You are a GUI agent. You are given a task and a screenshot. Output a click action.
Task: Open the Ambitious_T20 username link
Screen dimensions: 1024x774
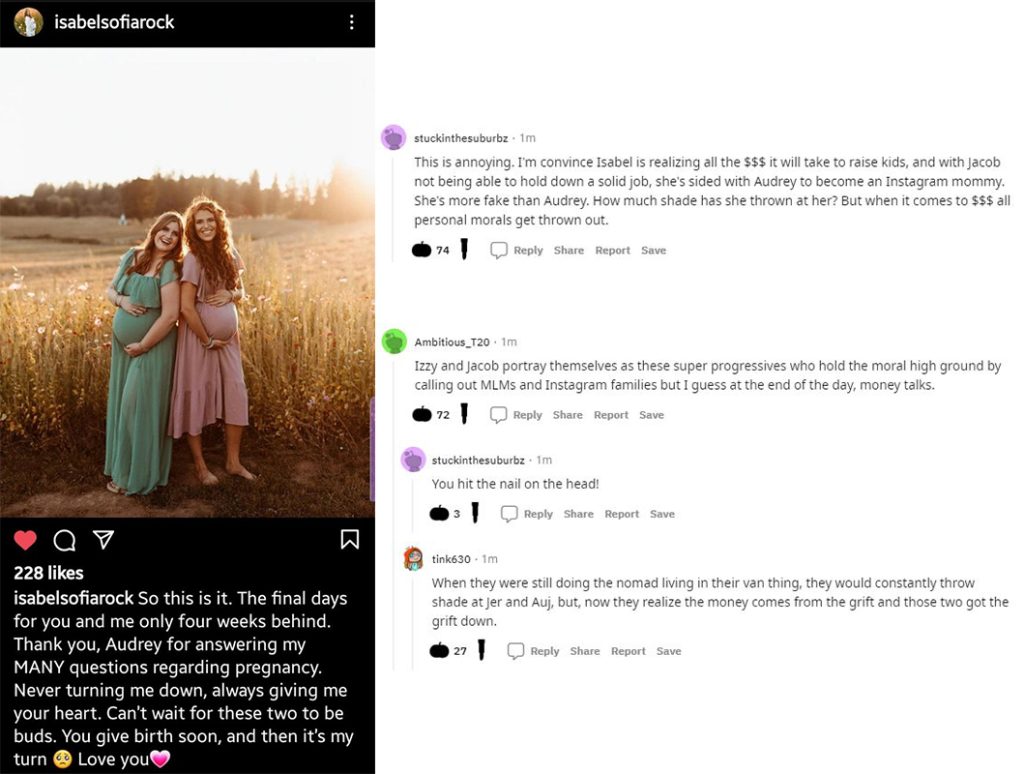click(x=452, y=342)
